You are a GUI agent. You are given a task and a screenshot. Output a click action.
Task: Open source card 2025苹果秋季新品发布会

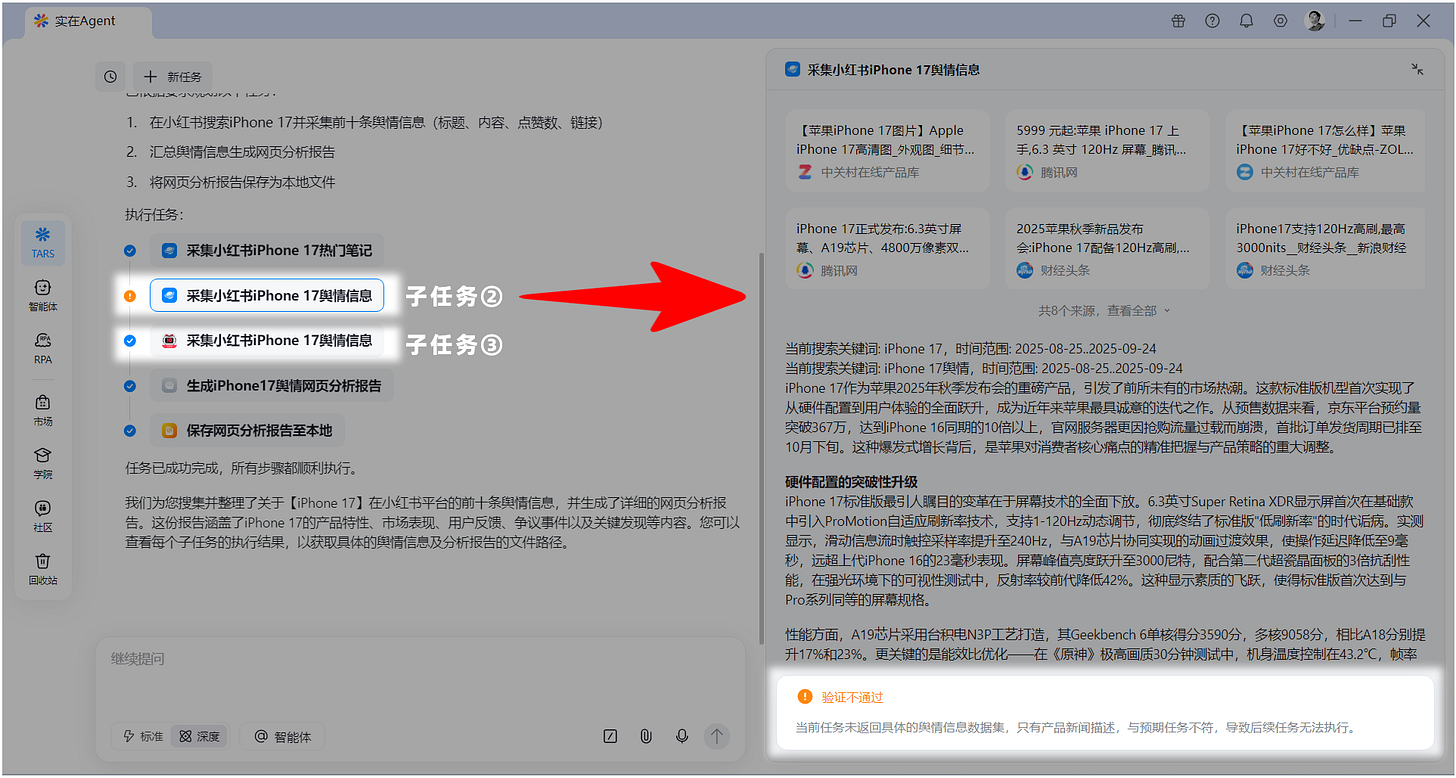[x=1108, y=249]
